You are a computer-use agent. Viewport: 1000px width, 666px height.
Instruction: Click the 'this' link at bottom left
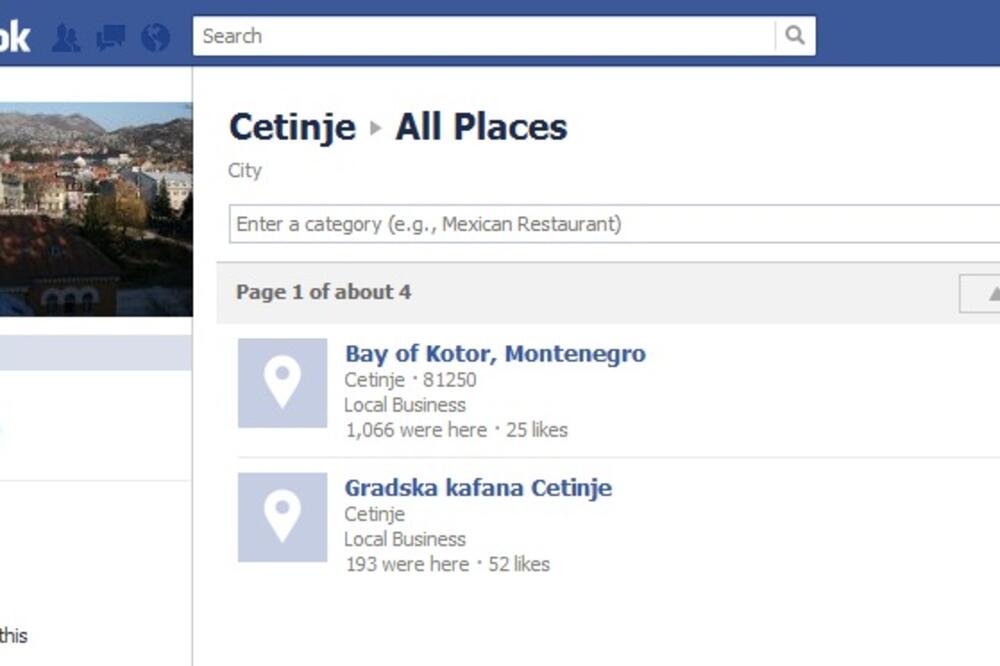(x=15, y=636)
